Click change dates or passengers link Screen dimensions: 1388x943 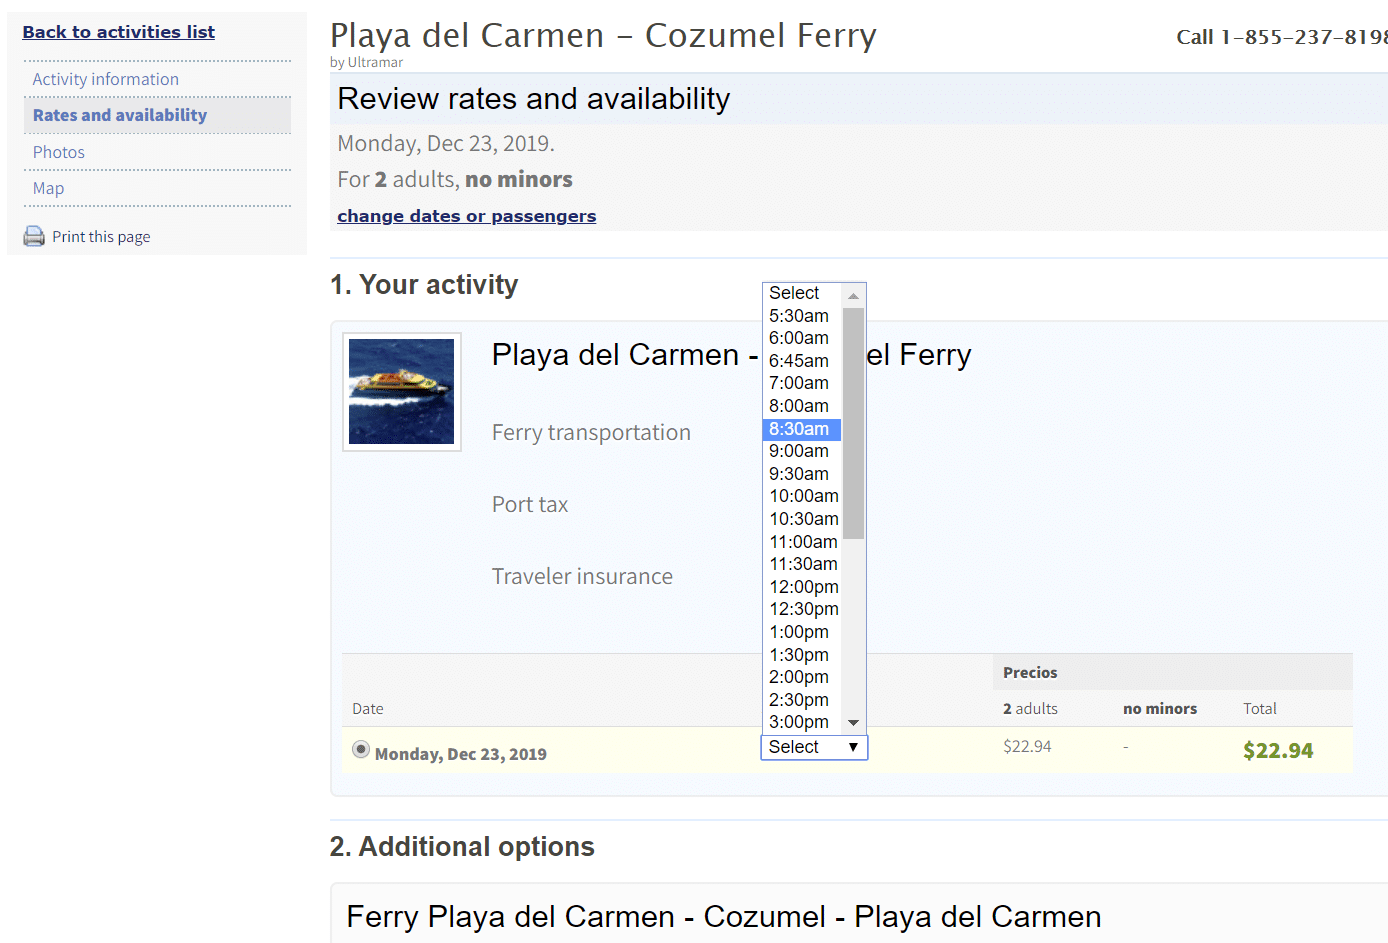466,216
